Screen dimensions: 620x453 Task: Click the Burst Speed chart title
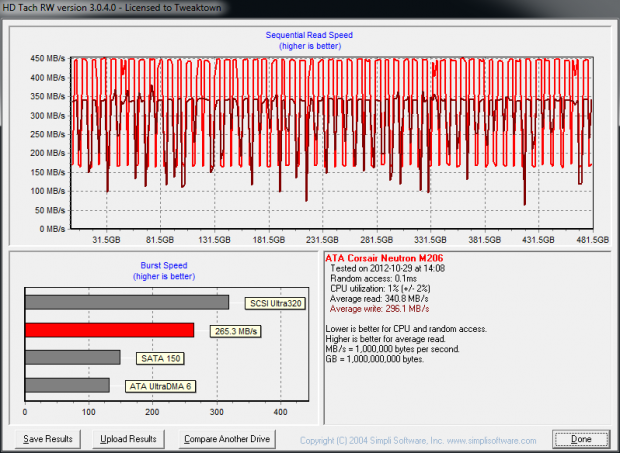pyautogui.click(x=164, y=266)
